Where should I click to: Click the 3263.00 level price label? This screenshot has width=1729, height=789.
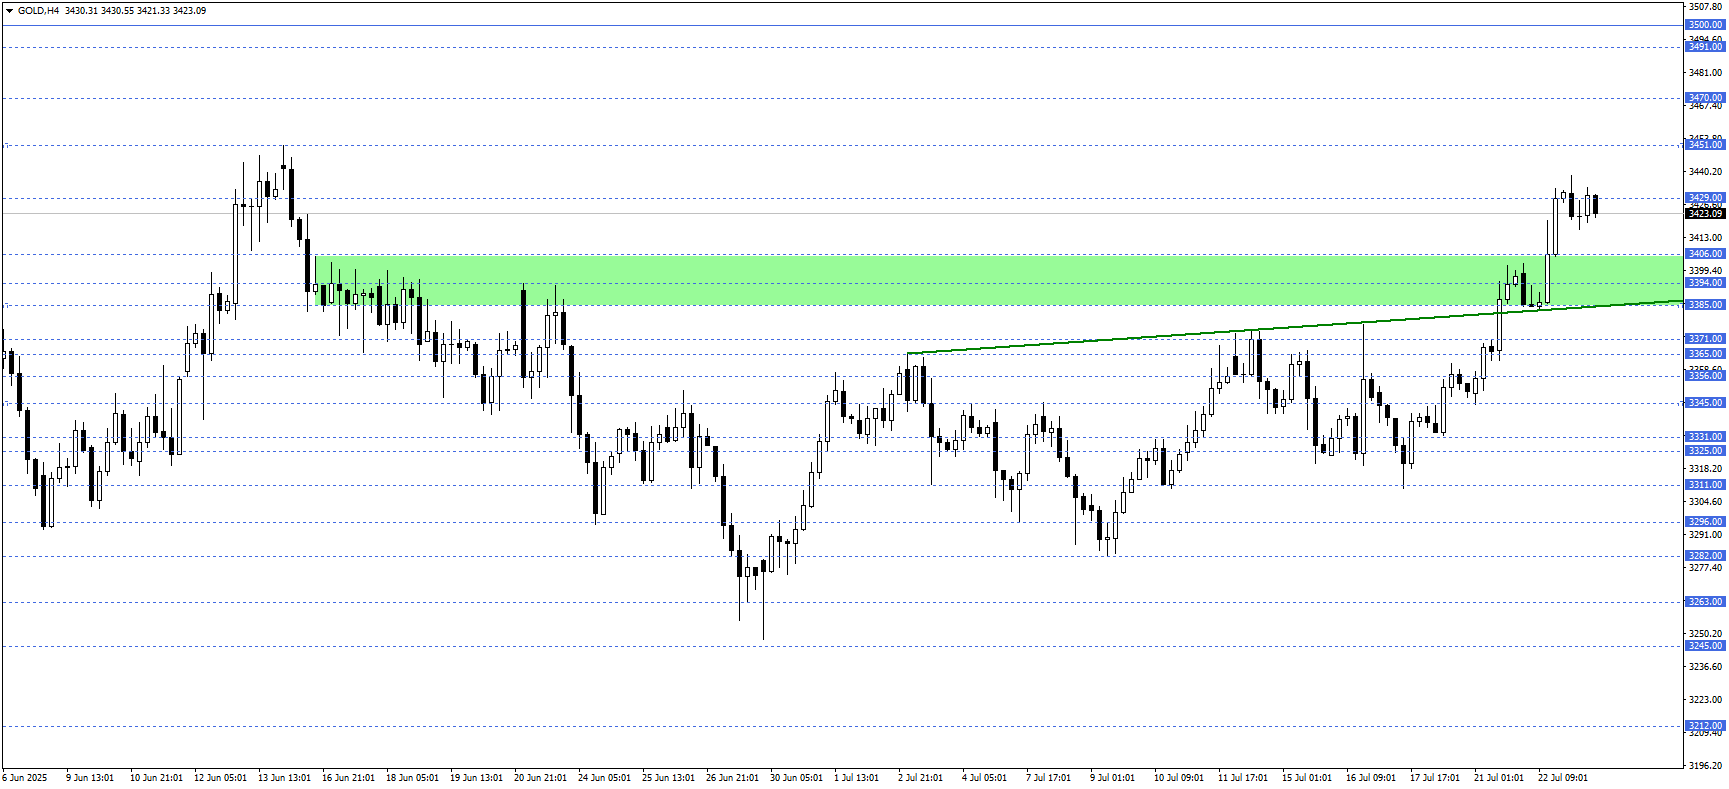[x=1705, y=602]
